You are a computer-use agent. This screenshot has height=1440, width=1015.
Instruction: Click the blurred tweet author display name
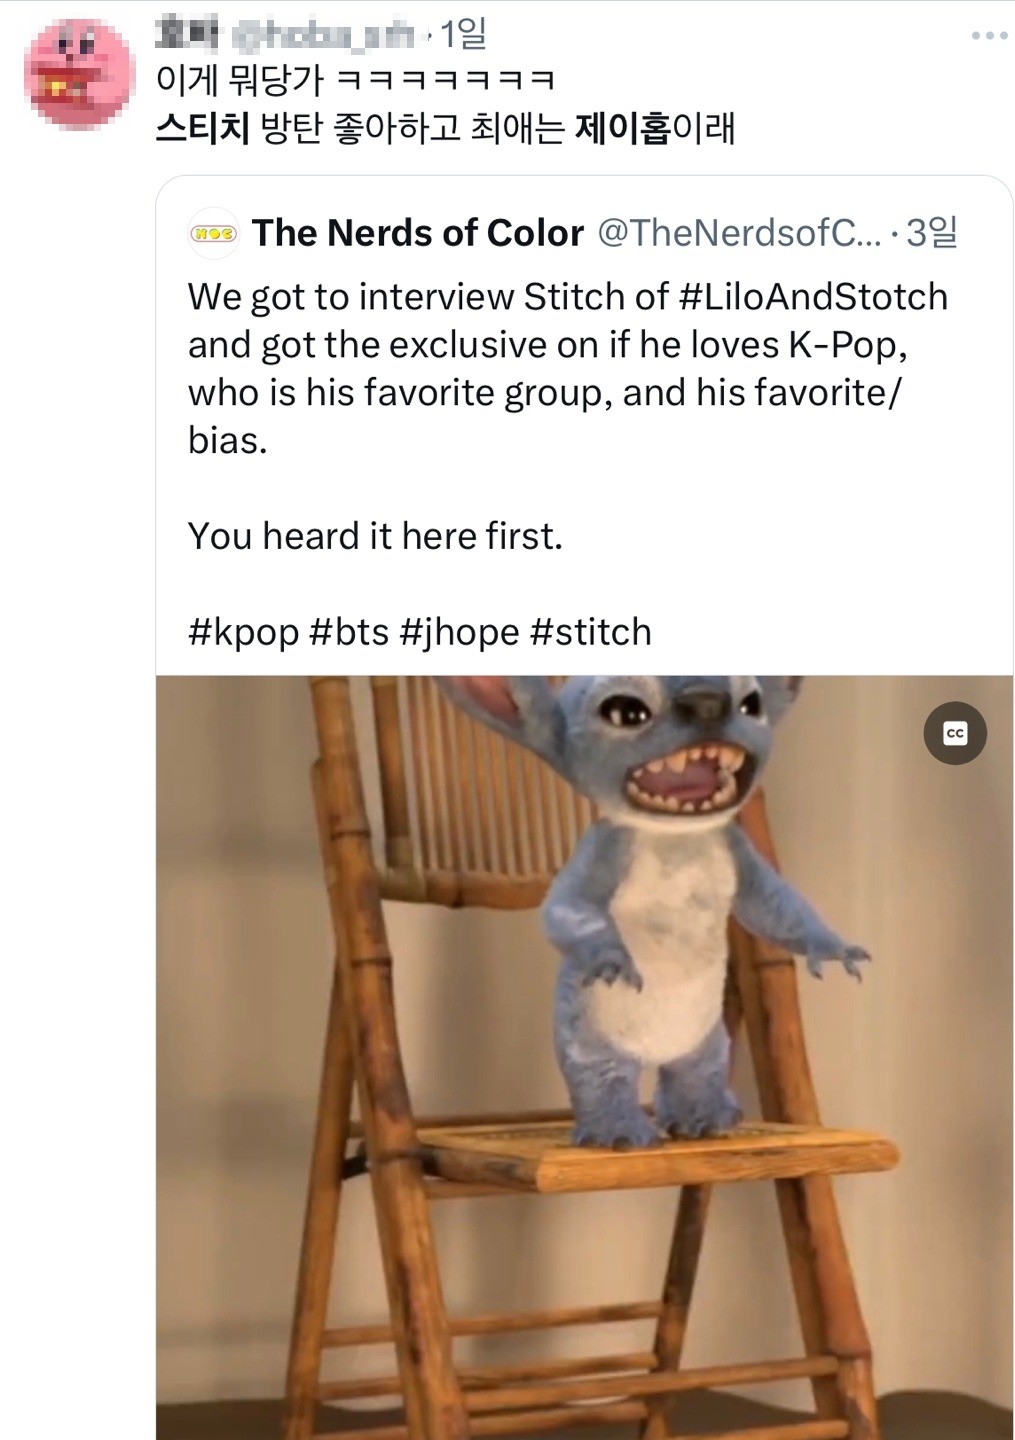point(188,36)
